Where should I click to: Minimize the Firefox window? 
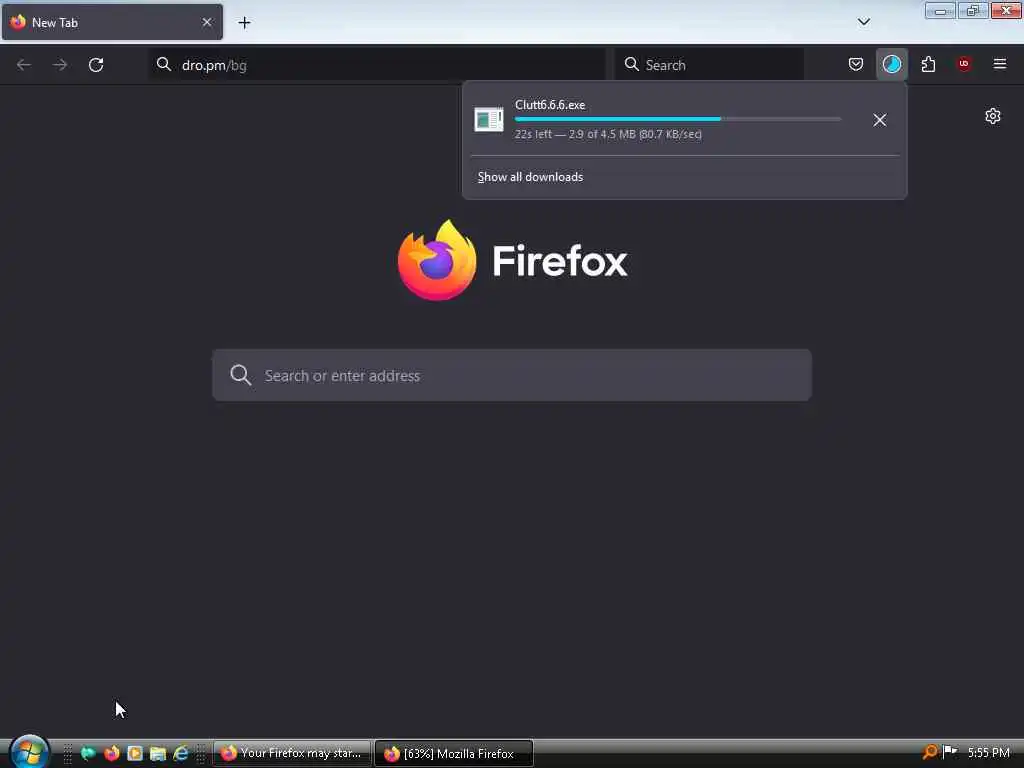point(940,10)
